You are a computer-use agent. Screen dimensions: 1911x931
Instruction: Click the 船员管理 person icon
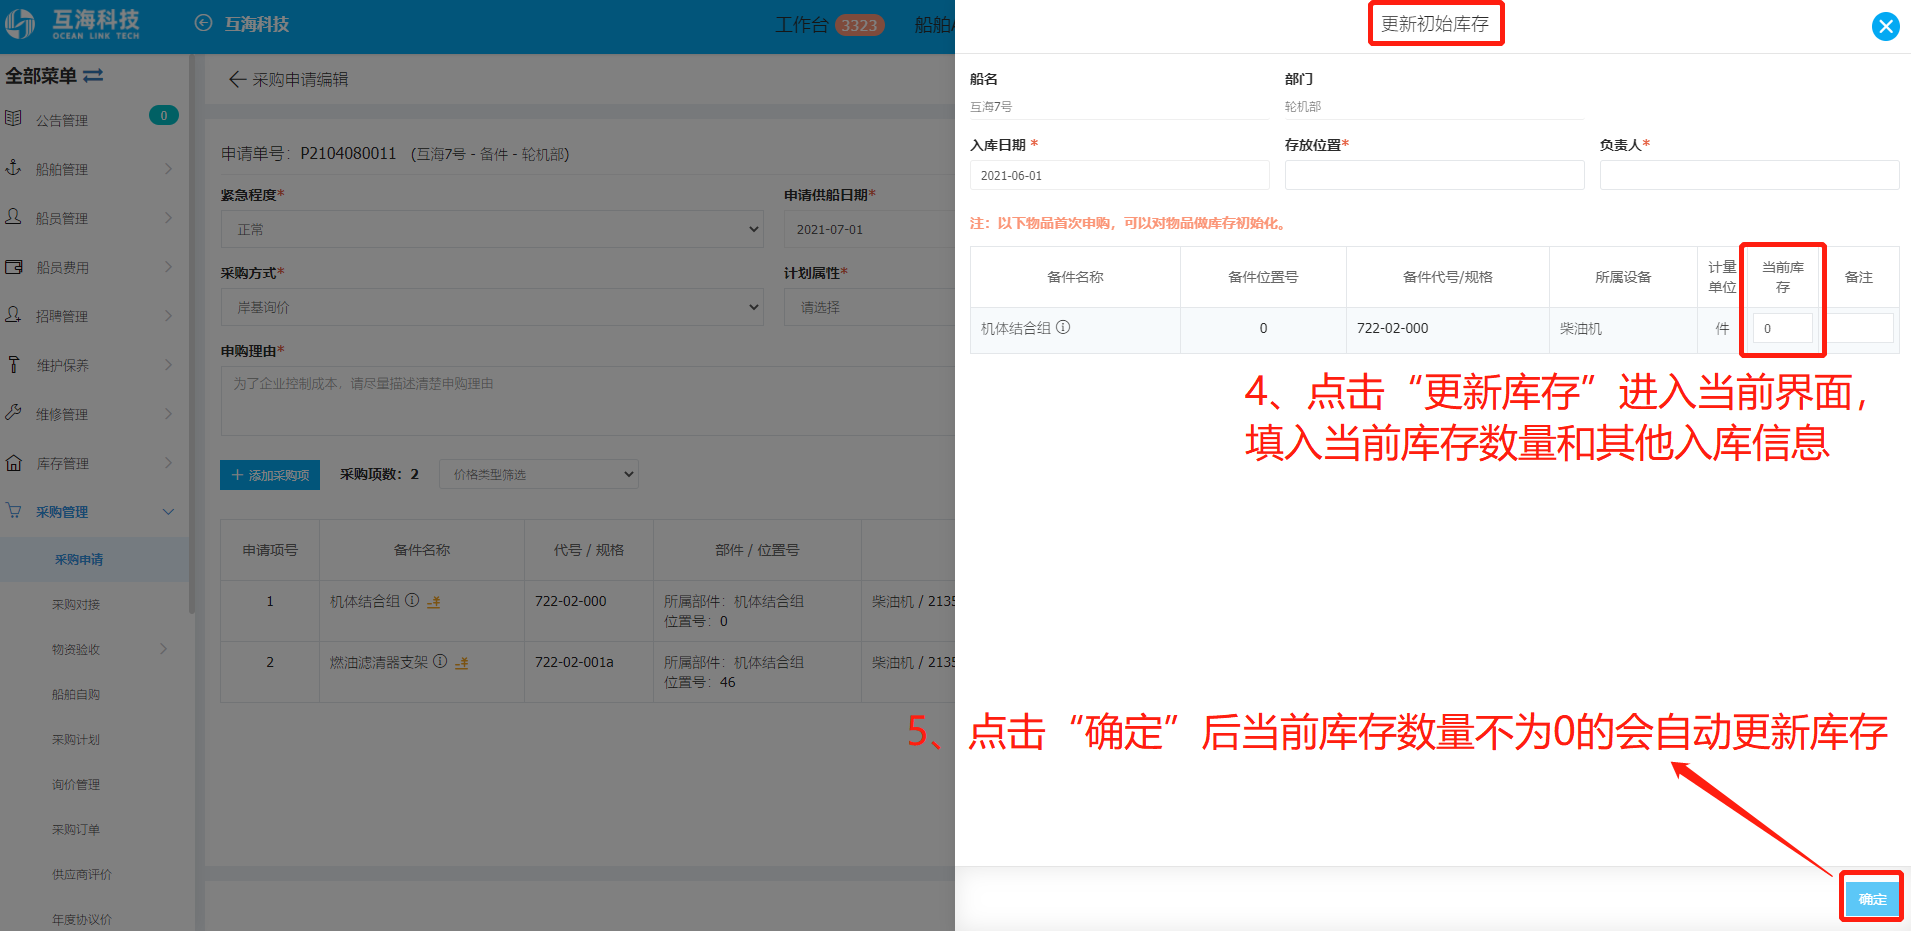click(x=13, y=216)
